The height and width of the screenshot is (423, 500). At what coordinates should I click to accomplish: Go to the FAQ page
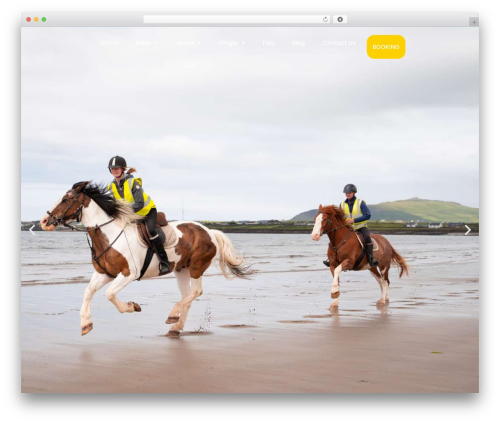tap(268, 43)
